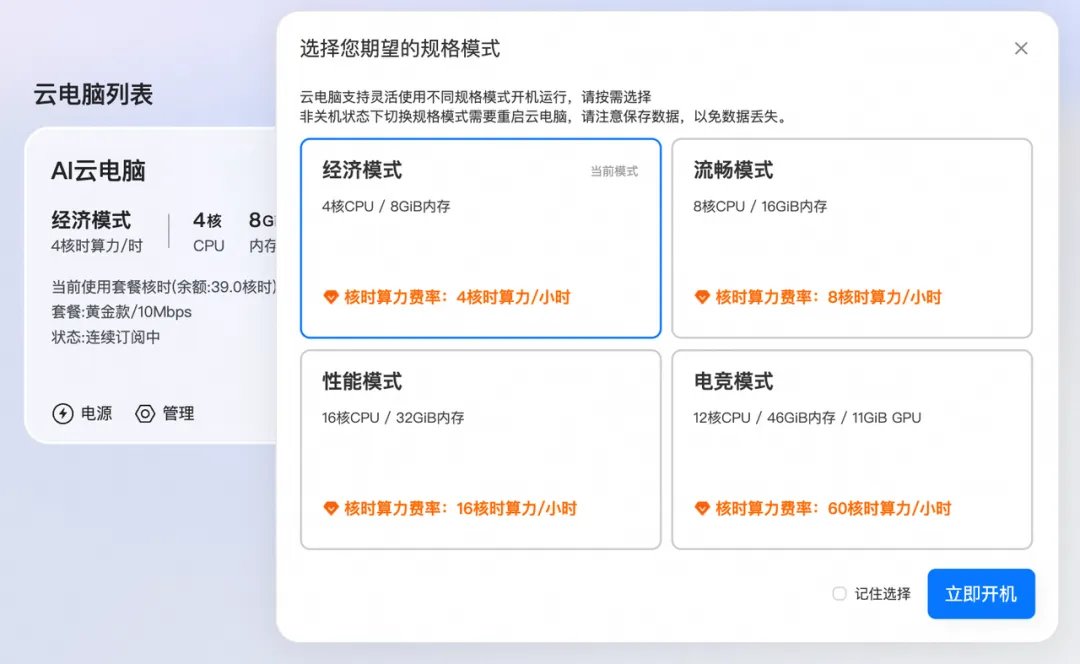Click the 16核CPU / 32GiB内存 spec text
This screenshot has width=1080, height=664.
click(393, 417)
